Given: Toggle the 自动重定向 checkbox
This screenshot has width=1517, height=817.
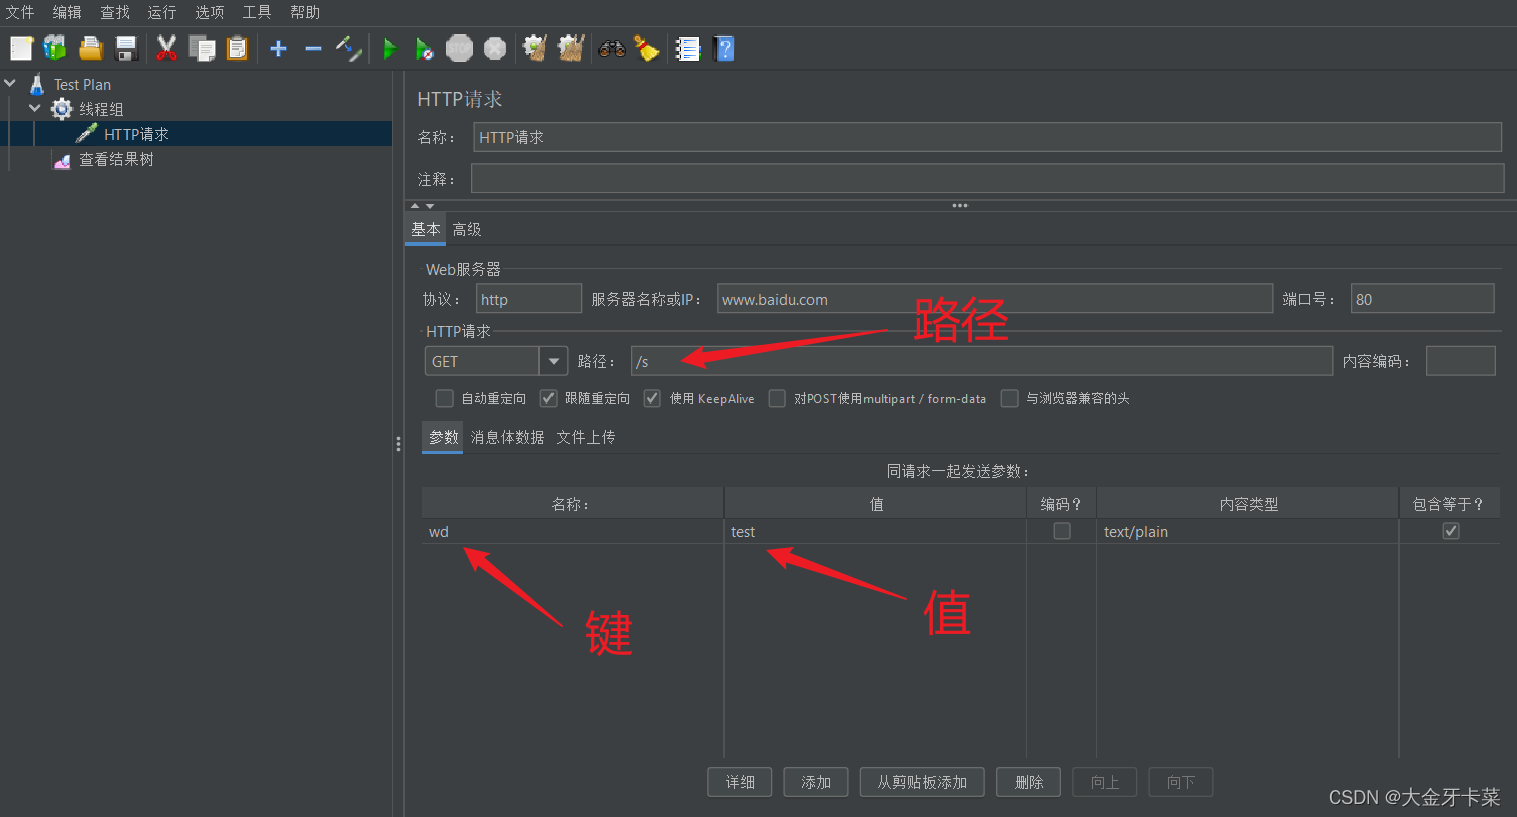Looking at the screenshot, I should click(x=445, y=398).
